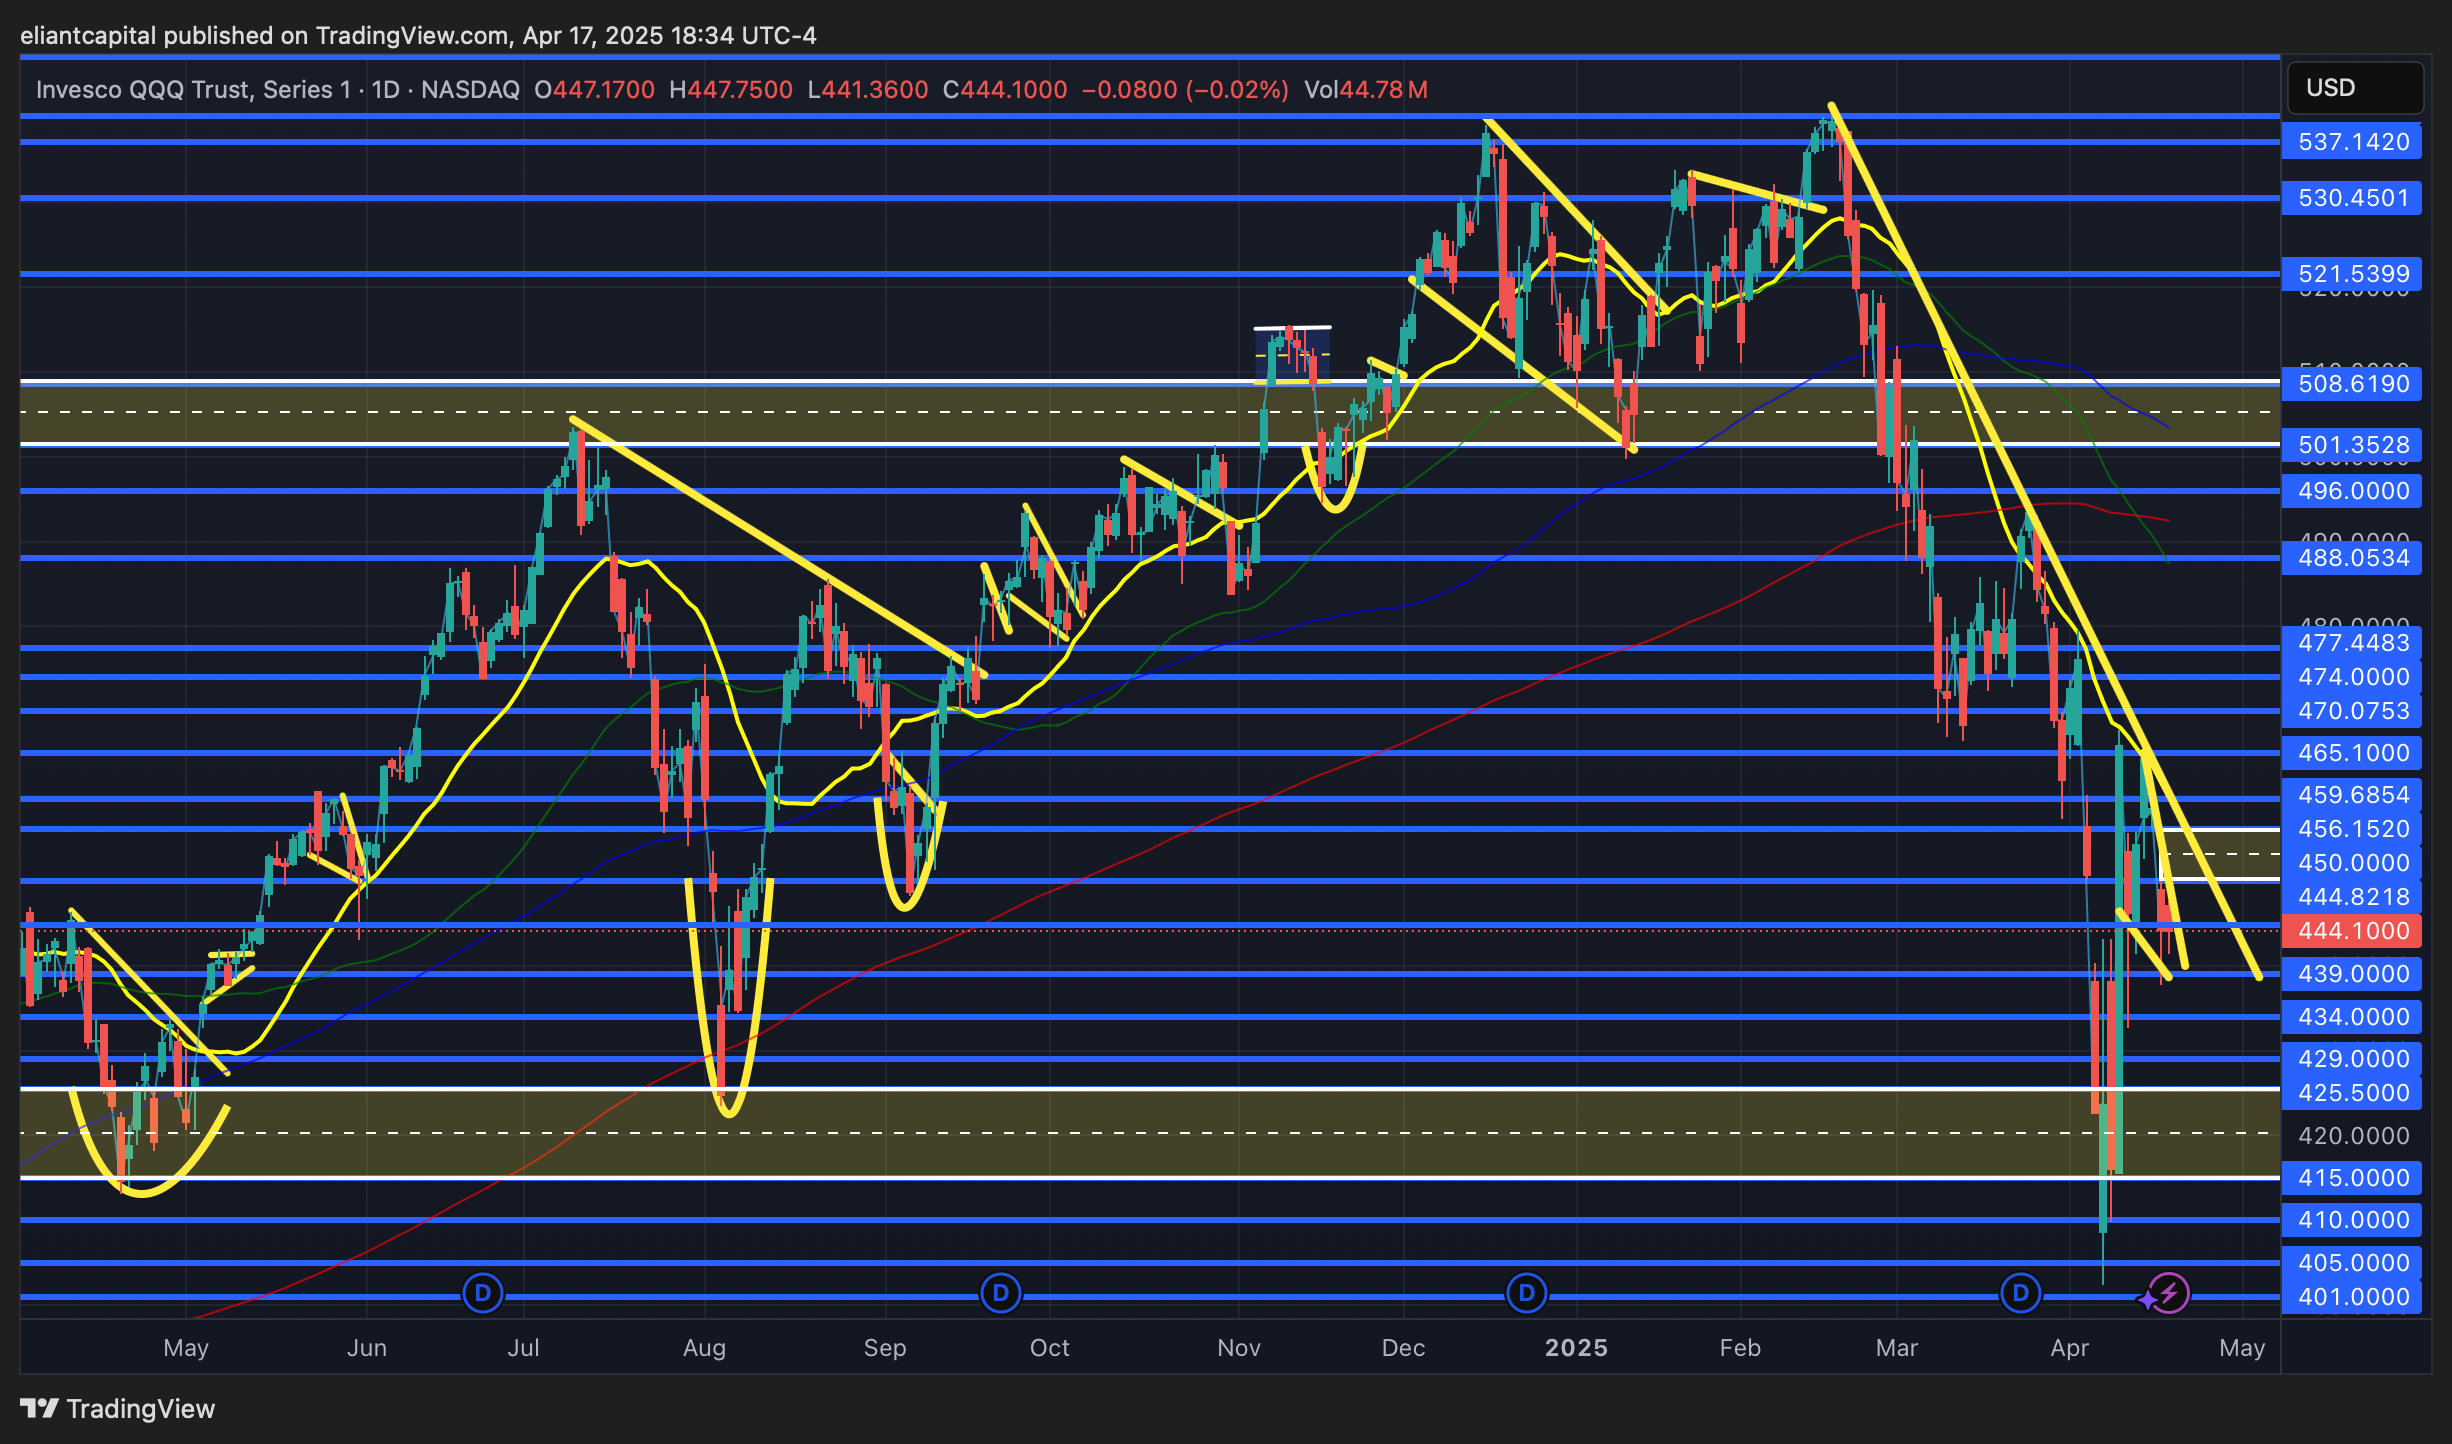Open the USD currency selector
Image resolution: width=2452 pixels, height=1444 pixels.
(2353, 88)
